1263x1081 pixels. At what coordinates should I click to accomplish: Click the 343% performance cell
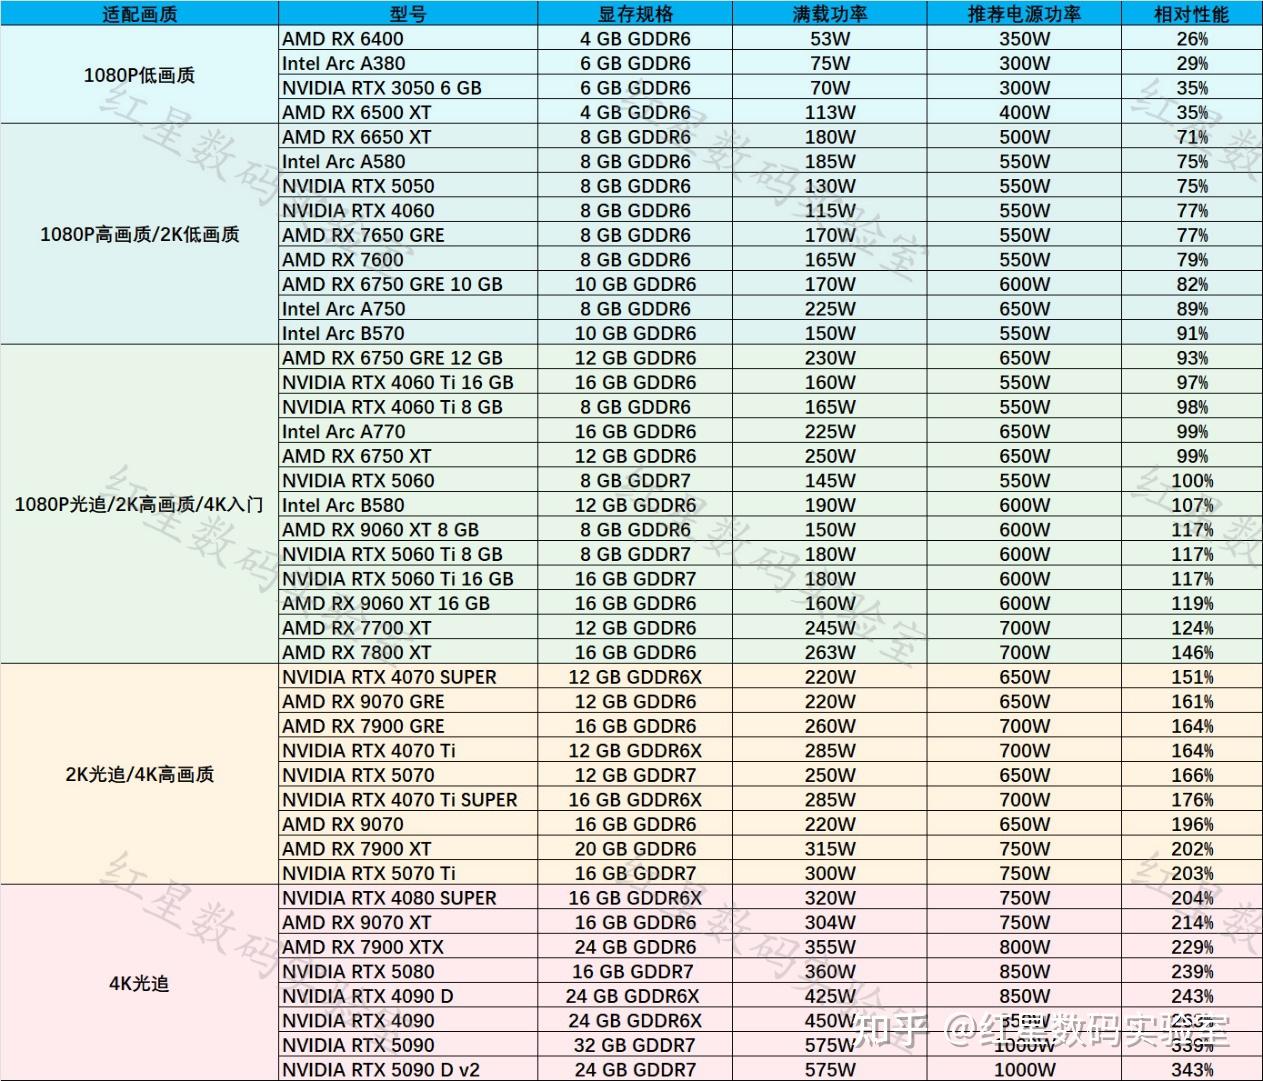tap(1191, 1070)
